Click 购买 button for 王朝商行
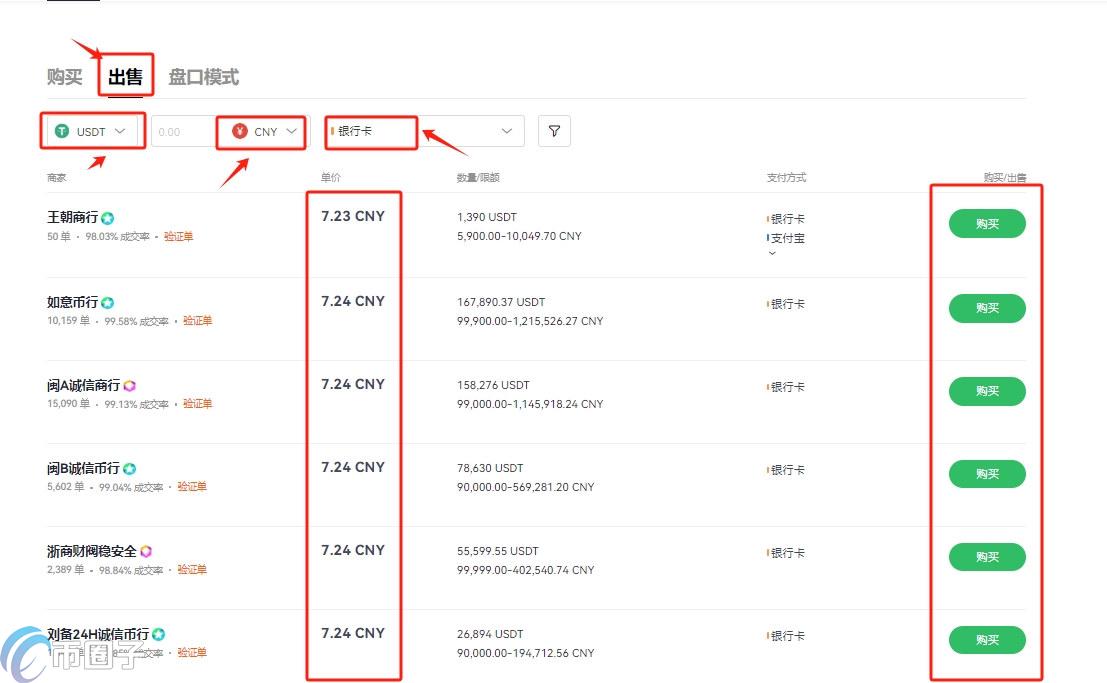This screenshot has height=683, width=1107. pos(987,224)
